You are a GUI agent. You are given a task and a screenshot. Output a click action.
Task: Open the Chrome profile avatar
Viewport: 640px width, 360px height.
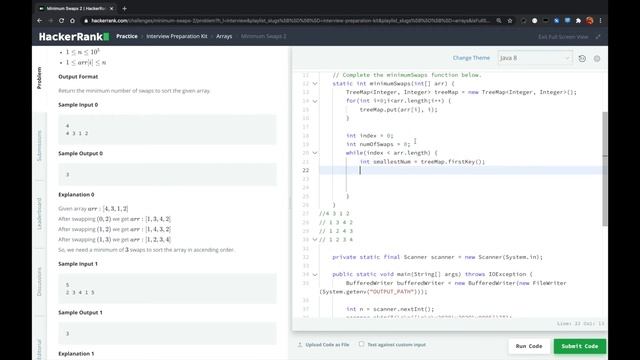point(589,20)
